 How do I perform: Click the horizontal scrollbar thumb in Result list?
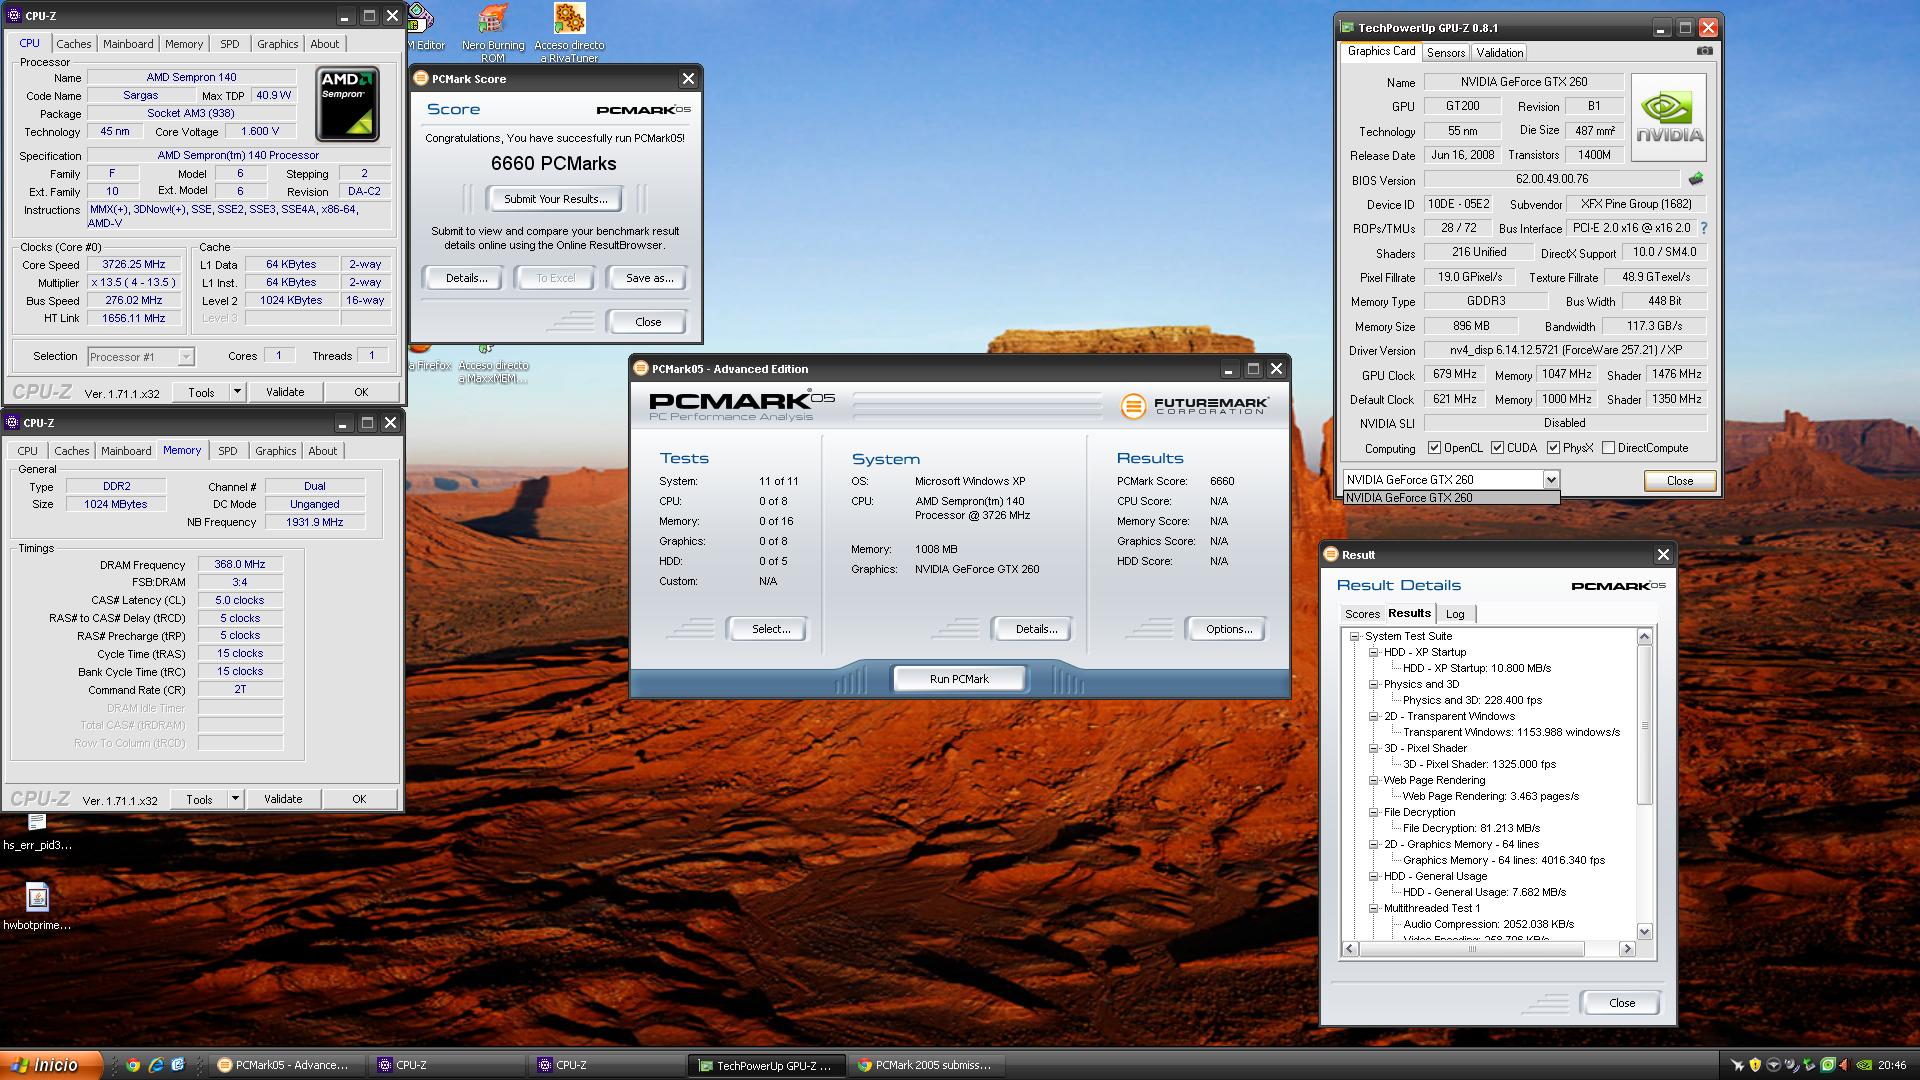(1472, 948)
